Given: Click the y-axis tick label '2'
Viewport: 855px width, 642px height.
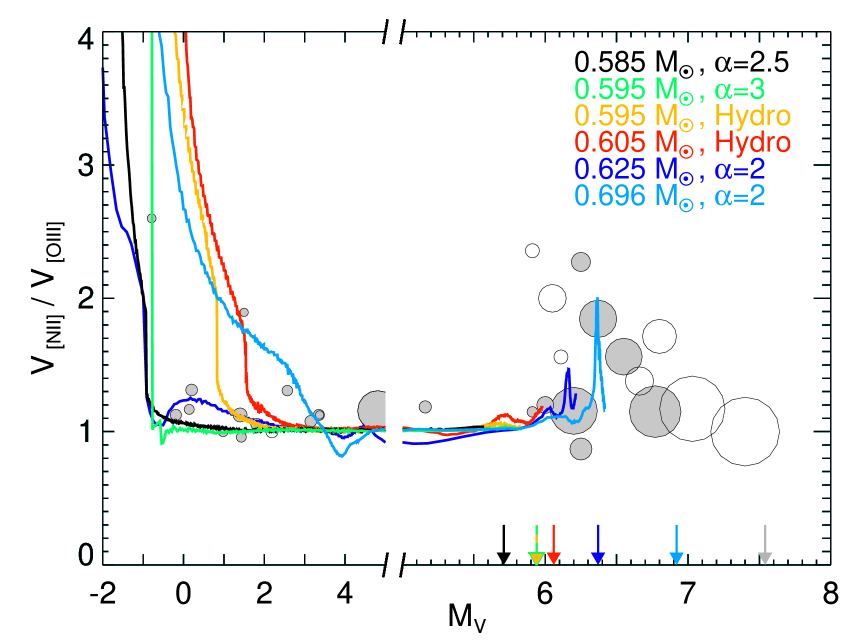Looking at the screenshot, I should click(x=86, y=298).
